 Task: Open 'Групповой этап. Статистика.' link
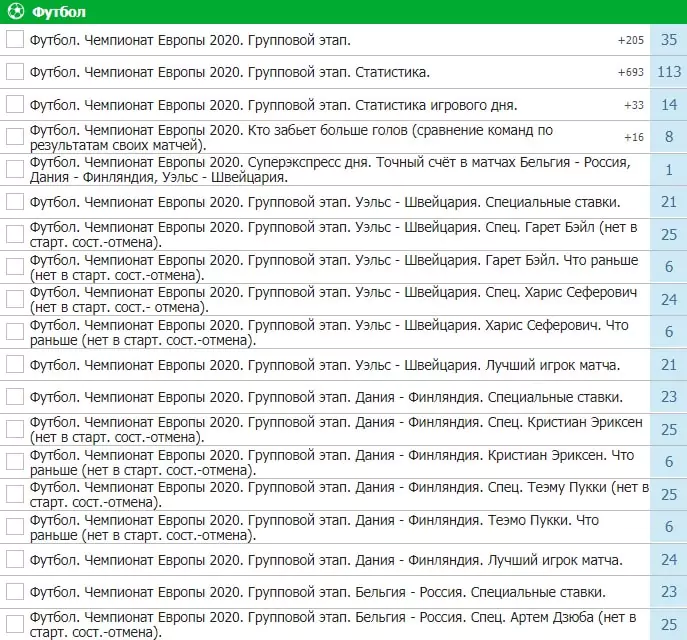230,72
